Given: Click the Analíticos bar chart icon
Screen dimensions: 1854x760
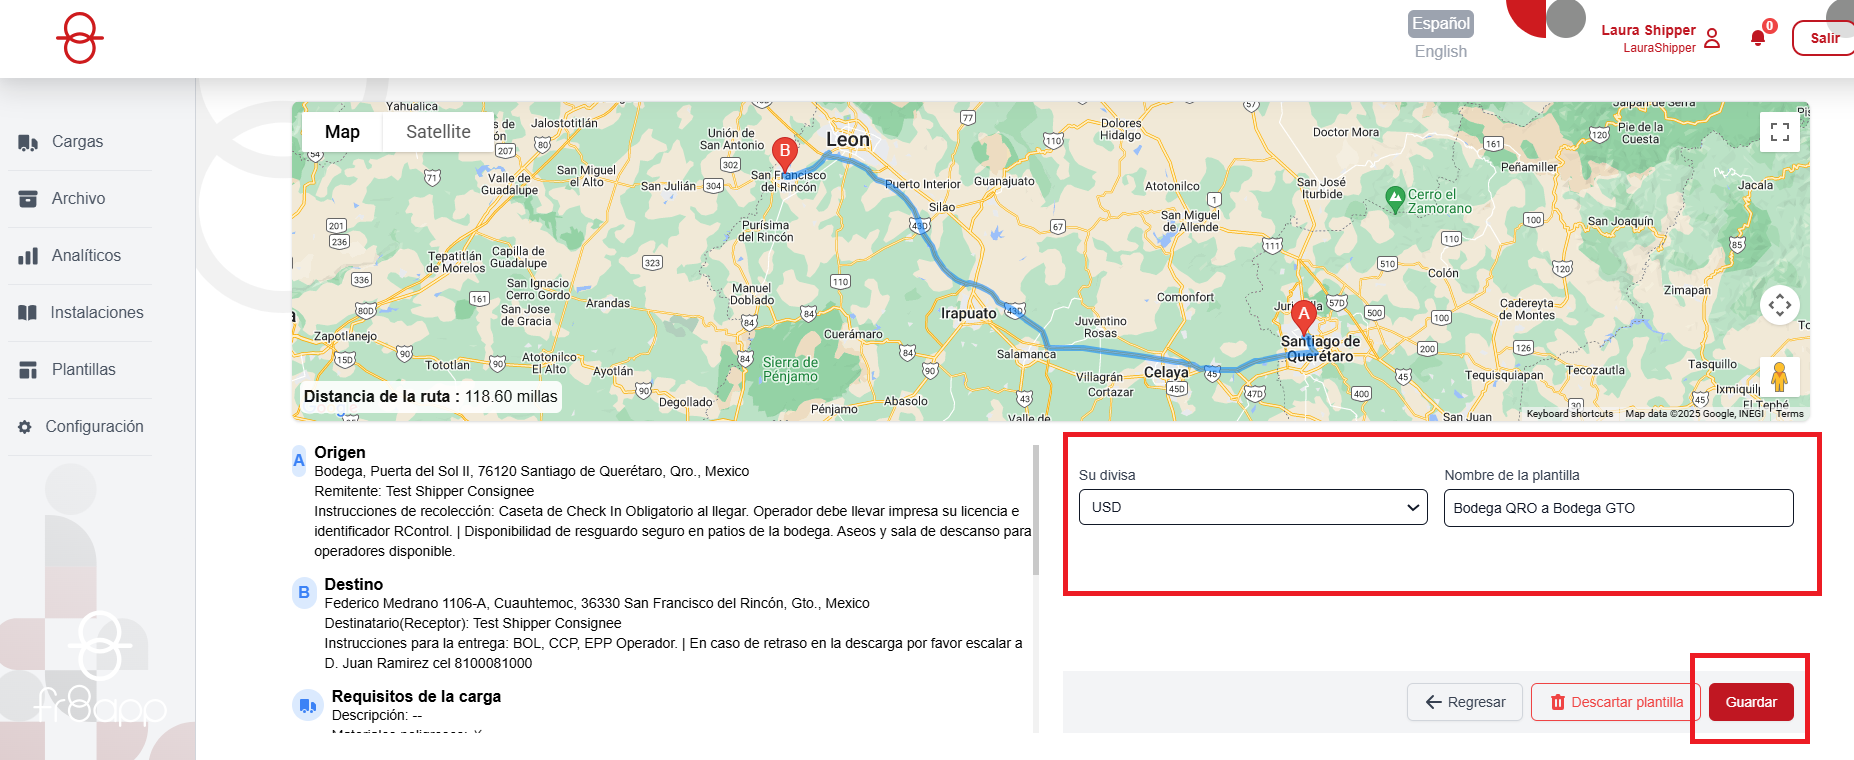Looking at the screenshot, I should [28, 256].
